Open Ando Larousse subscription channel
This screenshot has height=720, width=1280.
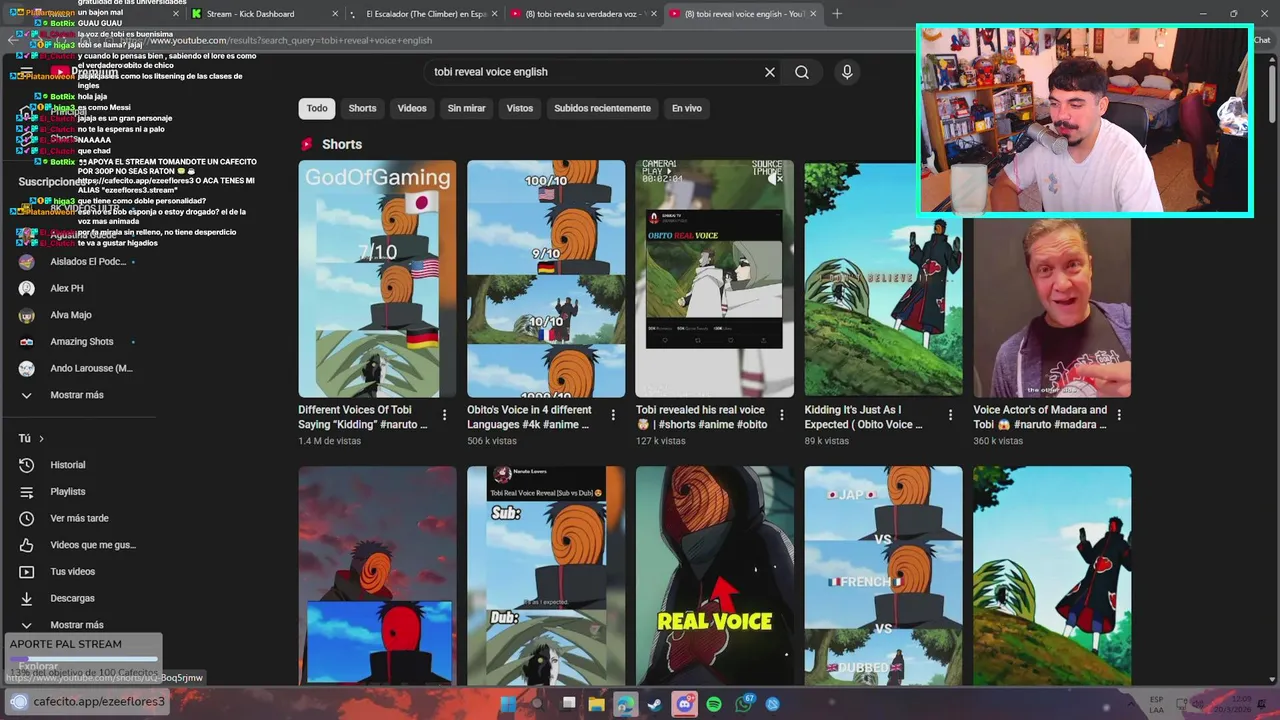90,368
